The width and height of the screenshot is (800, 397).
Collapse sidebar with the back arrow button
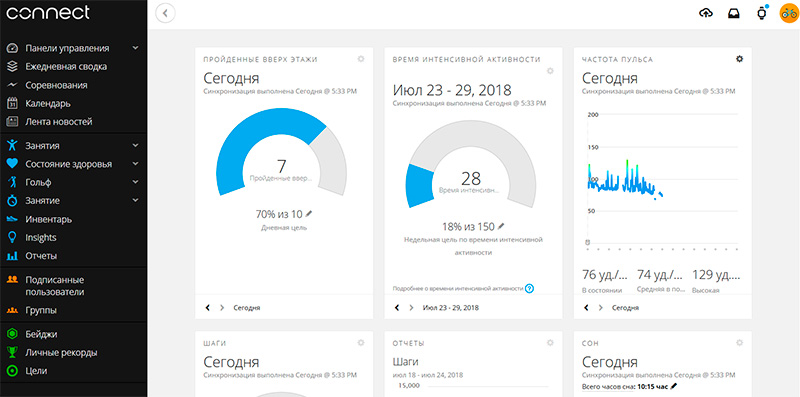[165, 13]
